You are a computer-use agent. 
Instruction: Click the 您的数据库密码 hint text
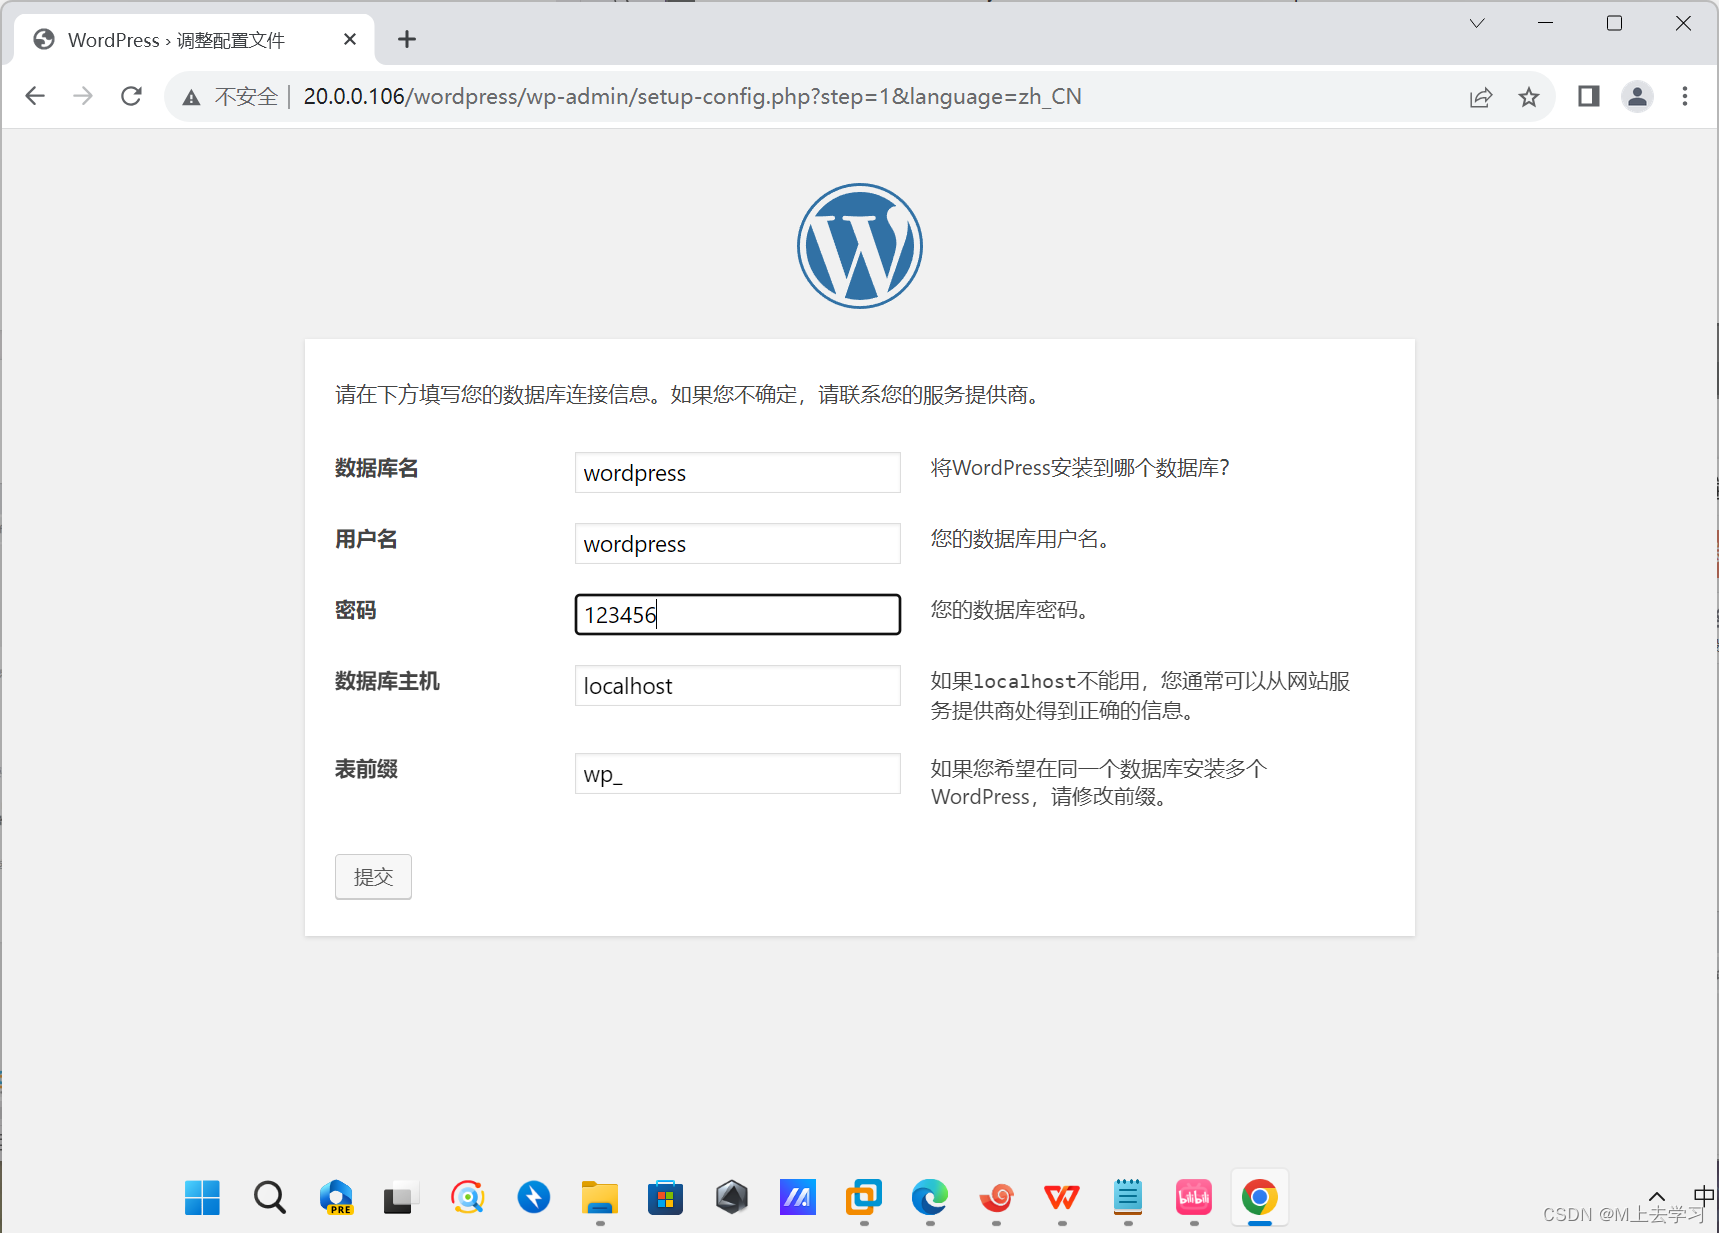tap(1010, 610)
